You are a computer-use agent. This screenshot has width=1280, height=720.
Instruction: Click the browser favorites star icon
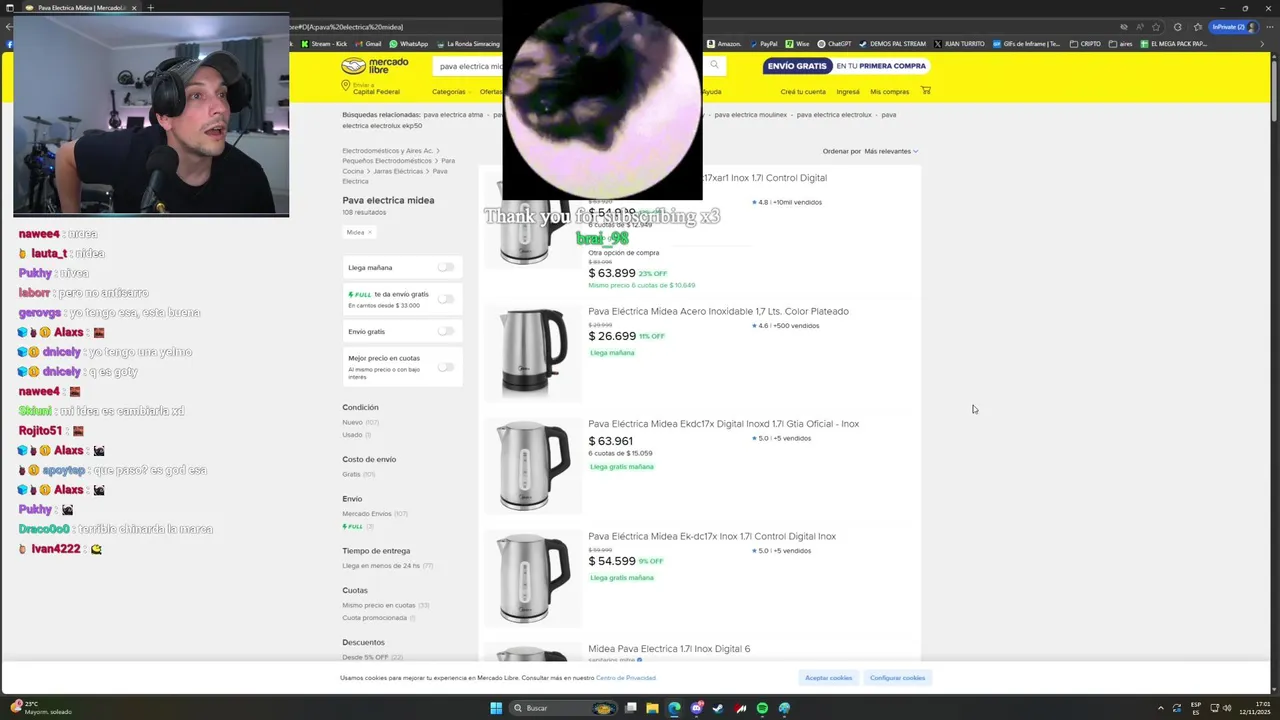pos(1156,27)
